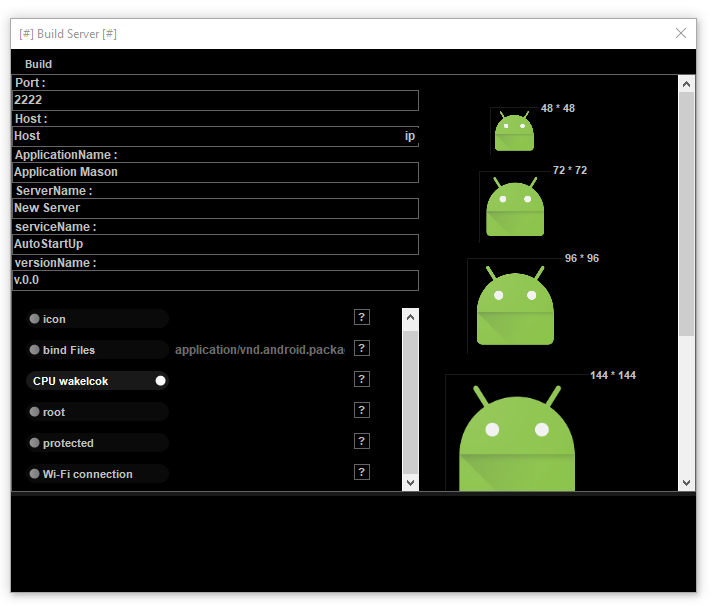Click the main panel scroll down arrow
Screen dimensions: 715x609
pyautogui.click(x=686, y=482)
